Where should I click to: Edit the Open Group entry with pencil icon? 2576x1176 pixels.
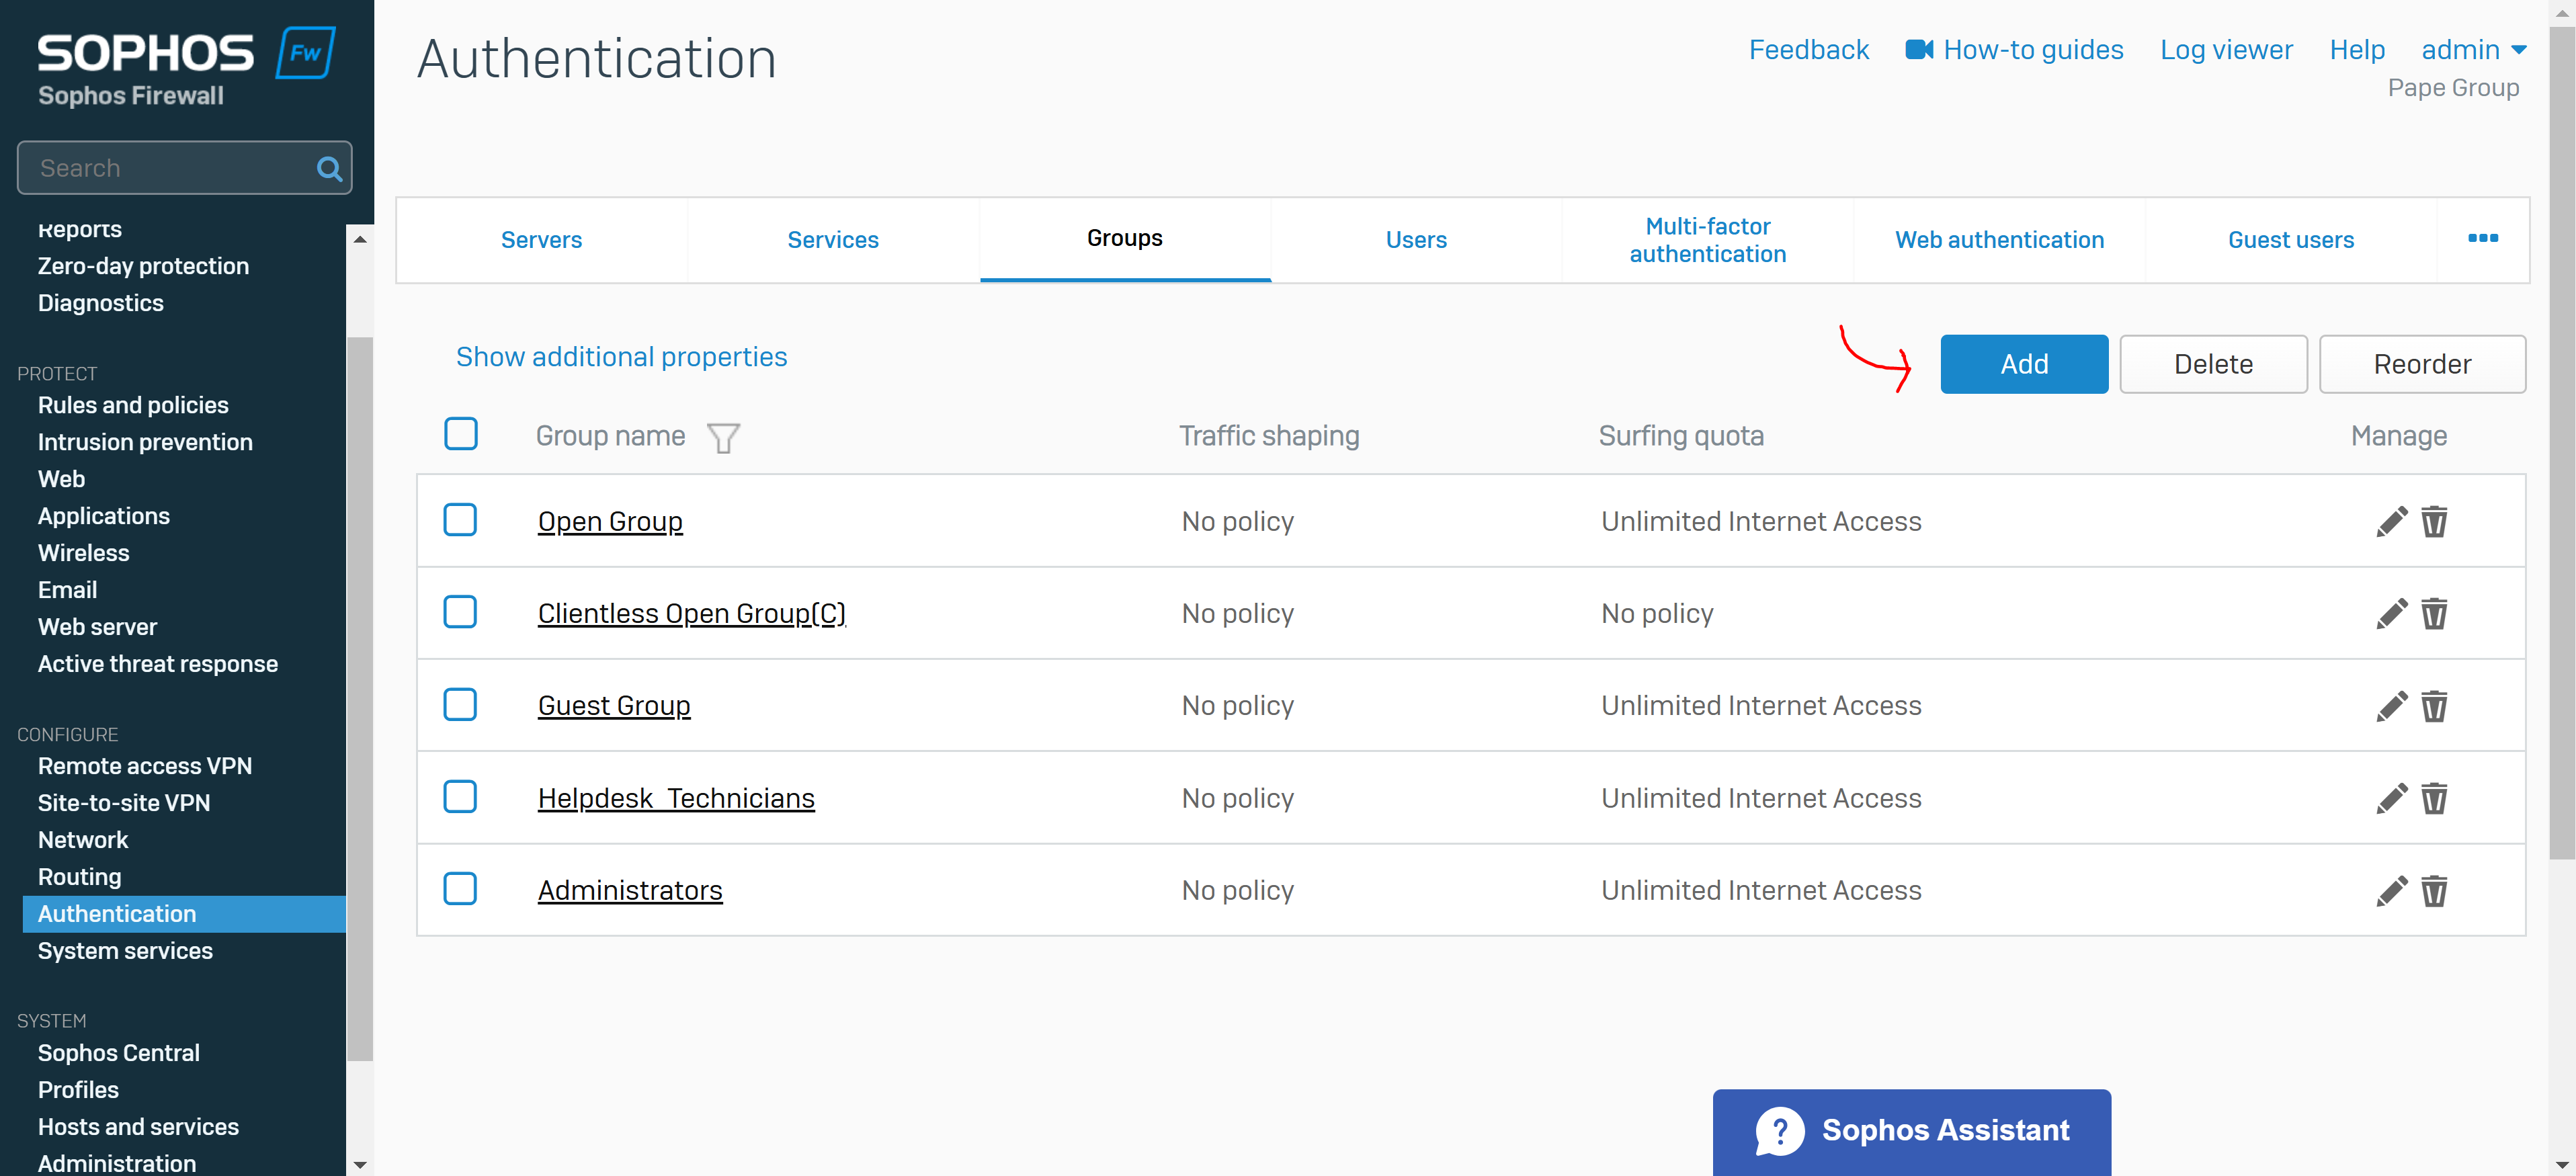tap(2391, 521)
